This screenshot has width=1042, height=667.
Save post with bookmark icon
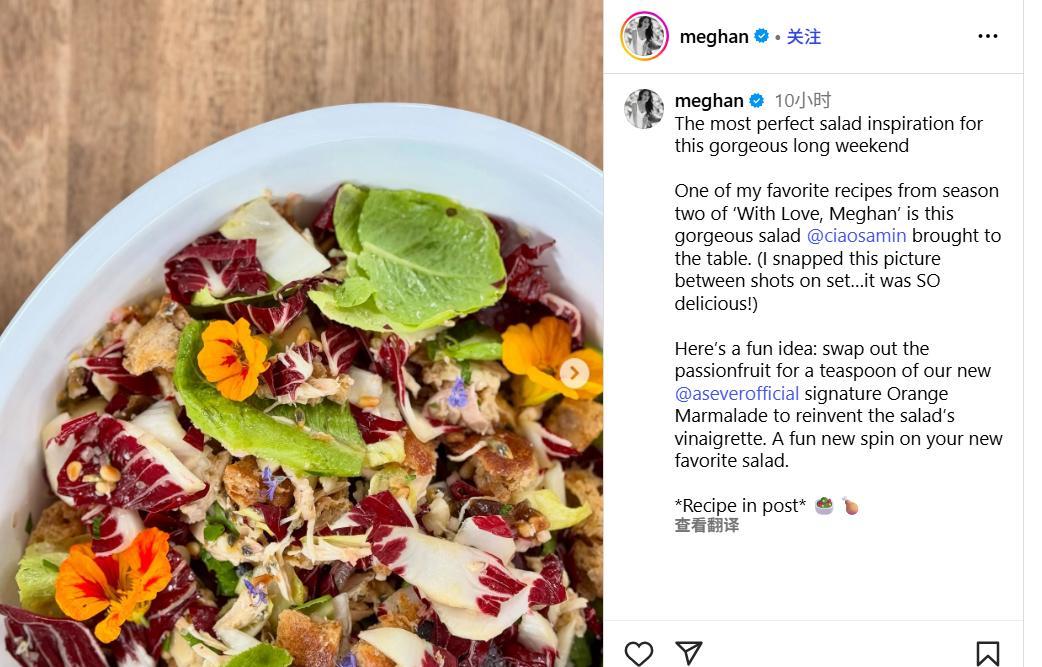tap(988, 654)
